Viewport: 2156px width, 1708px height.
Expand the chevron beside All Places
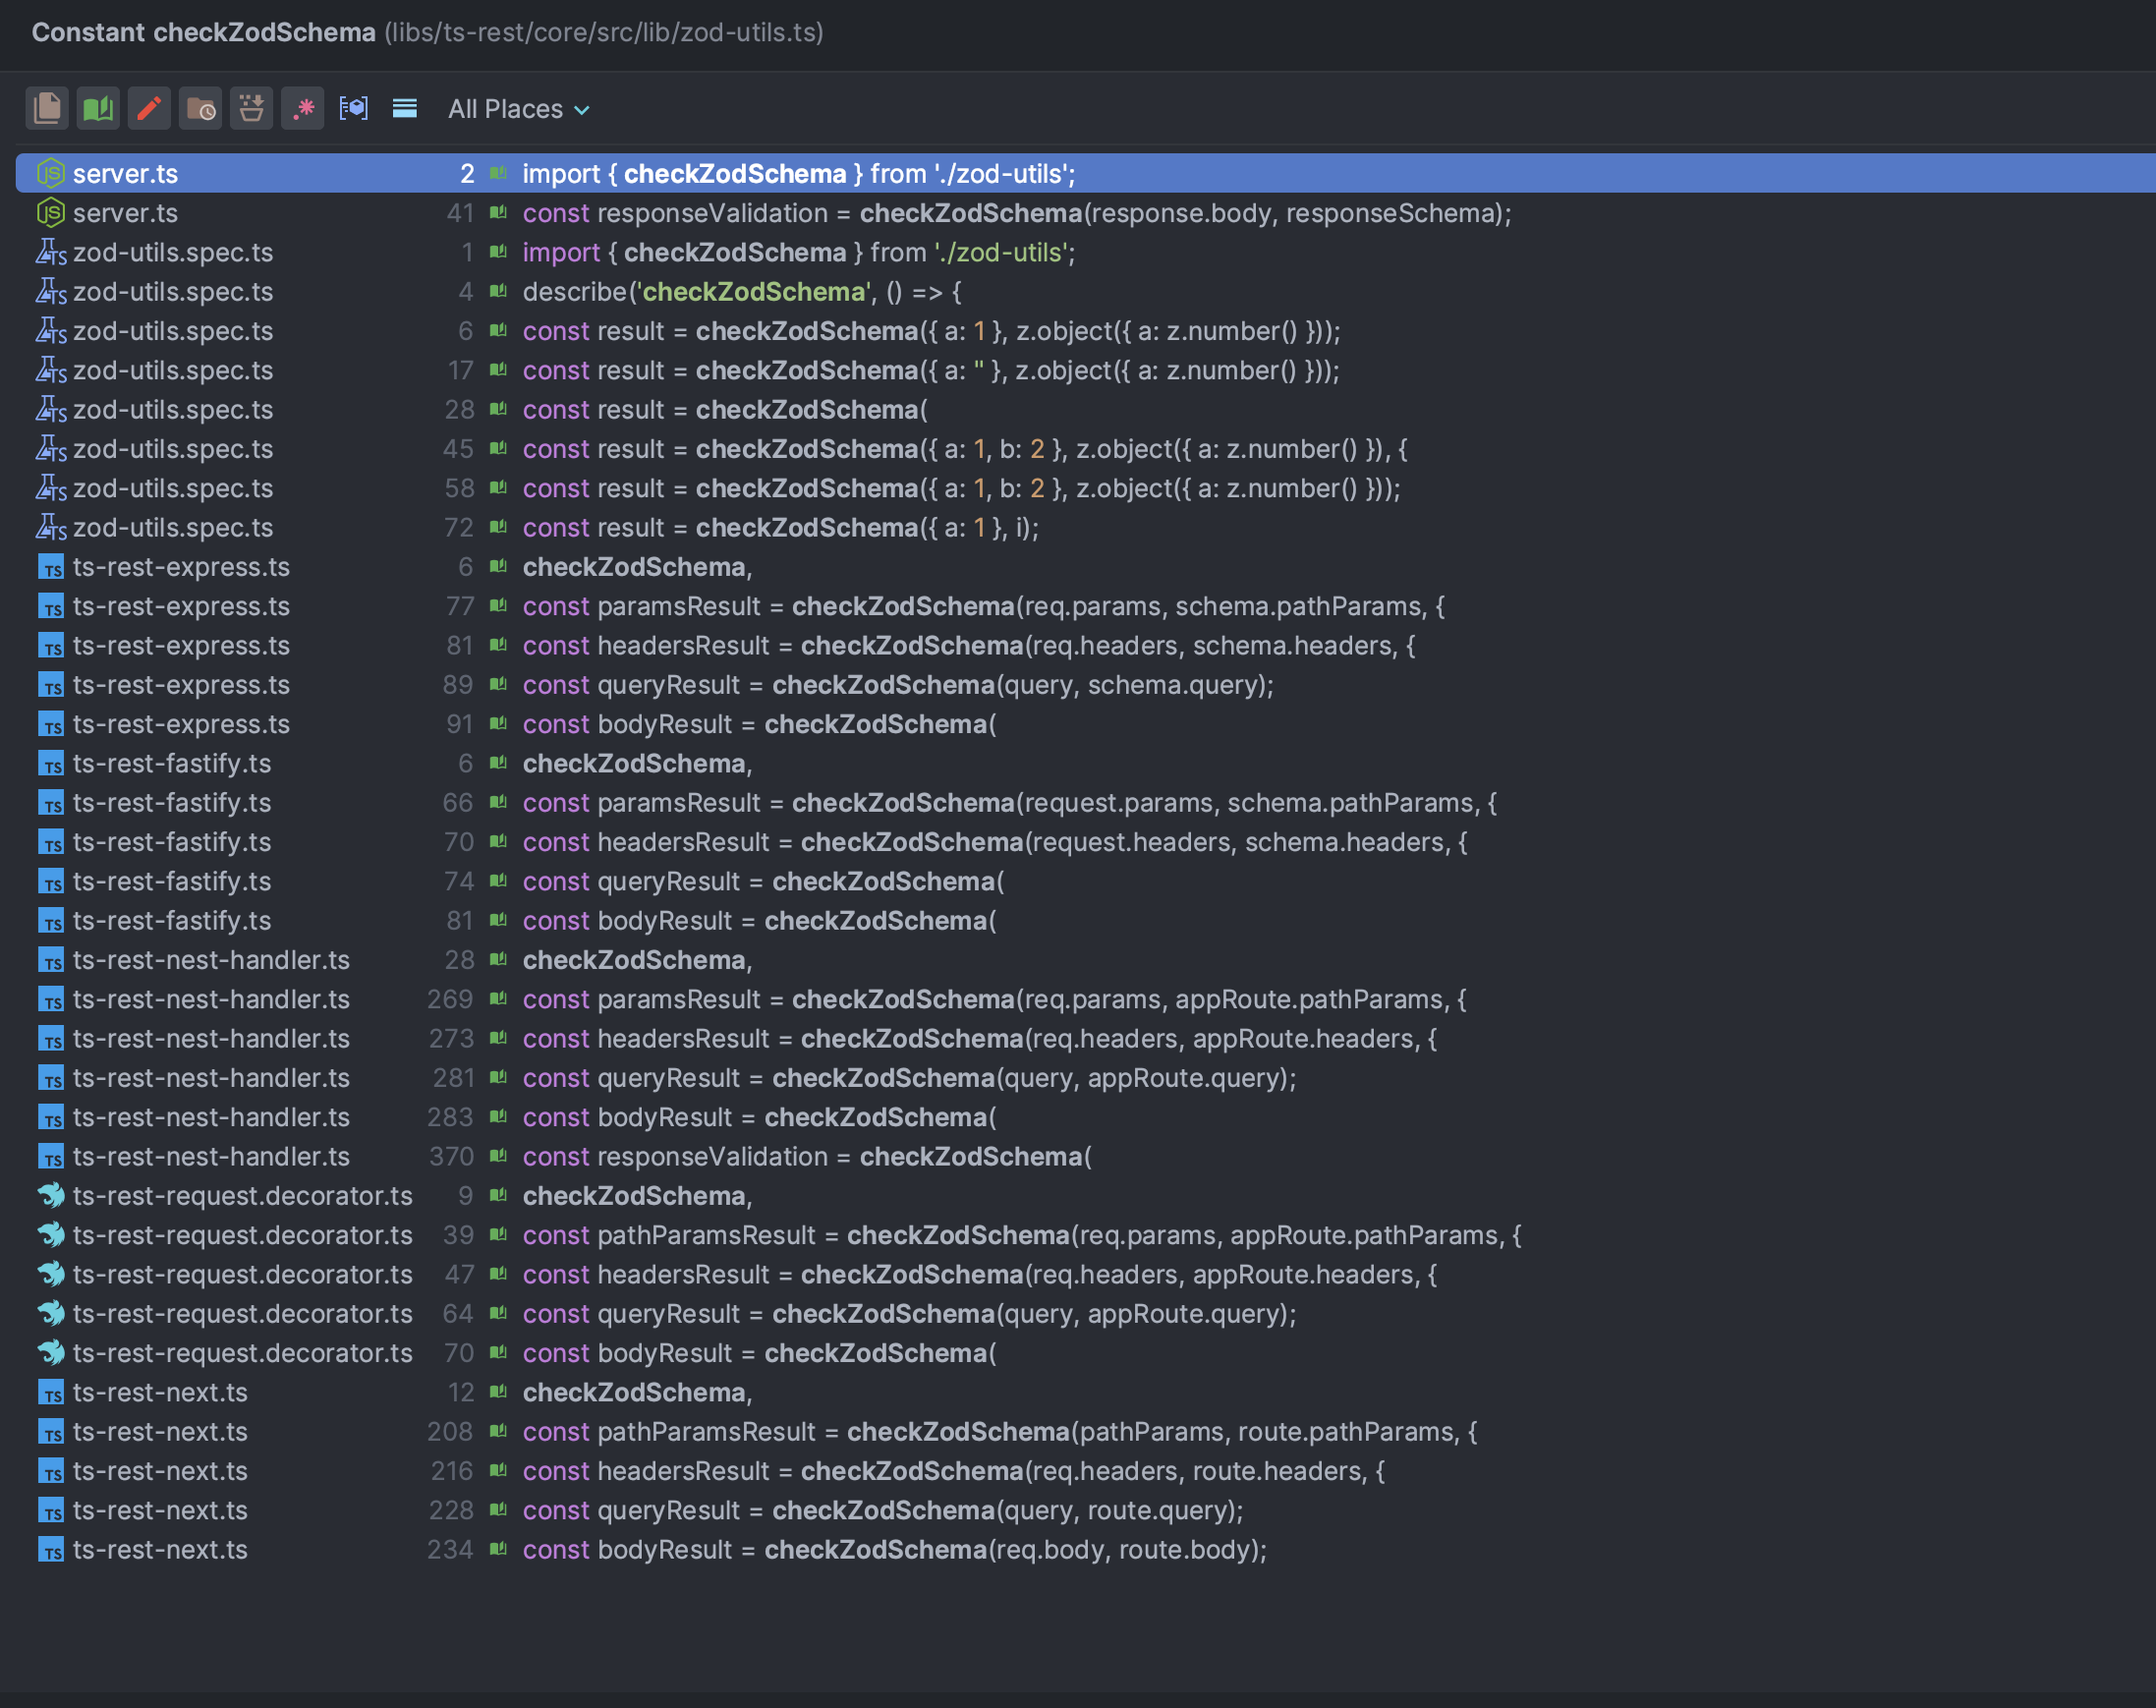tap(583, 110)
